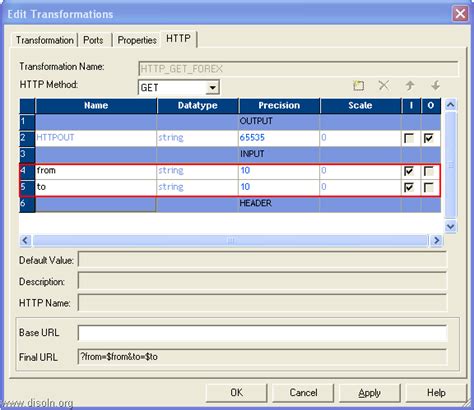474x410 pixels.
Task: Toggle the input checkbox for HTTPOUT
Action: pyautogui.click(x=409, y=138)
